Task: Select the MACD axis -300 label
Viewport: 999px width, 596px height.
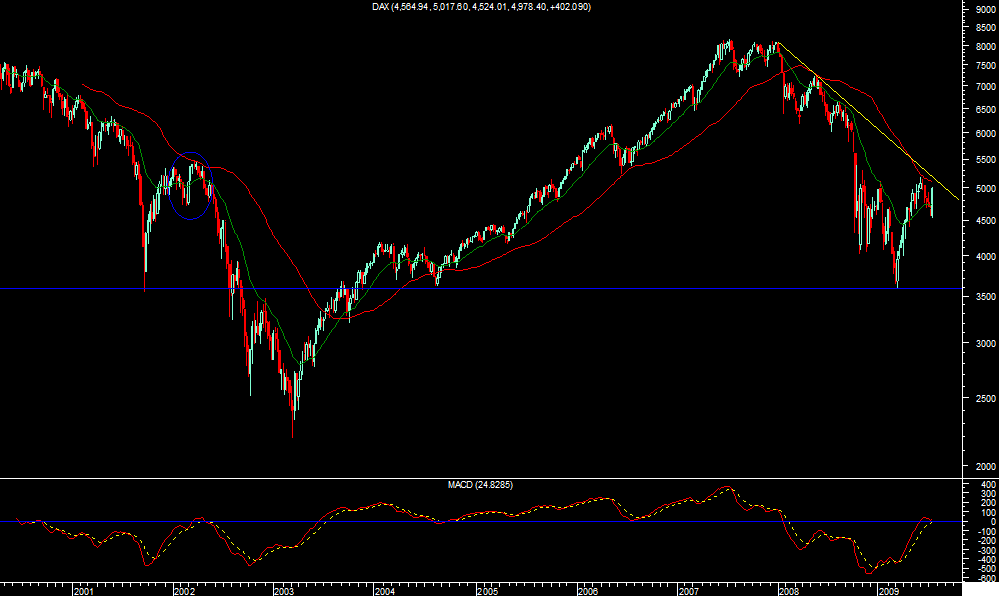Action: coord(986,550)
